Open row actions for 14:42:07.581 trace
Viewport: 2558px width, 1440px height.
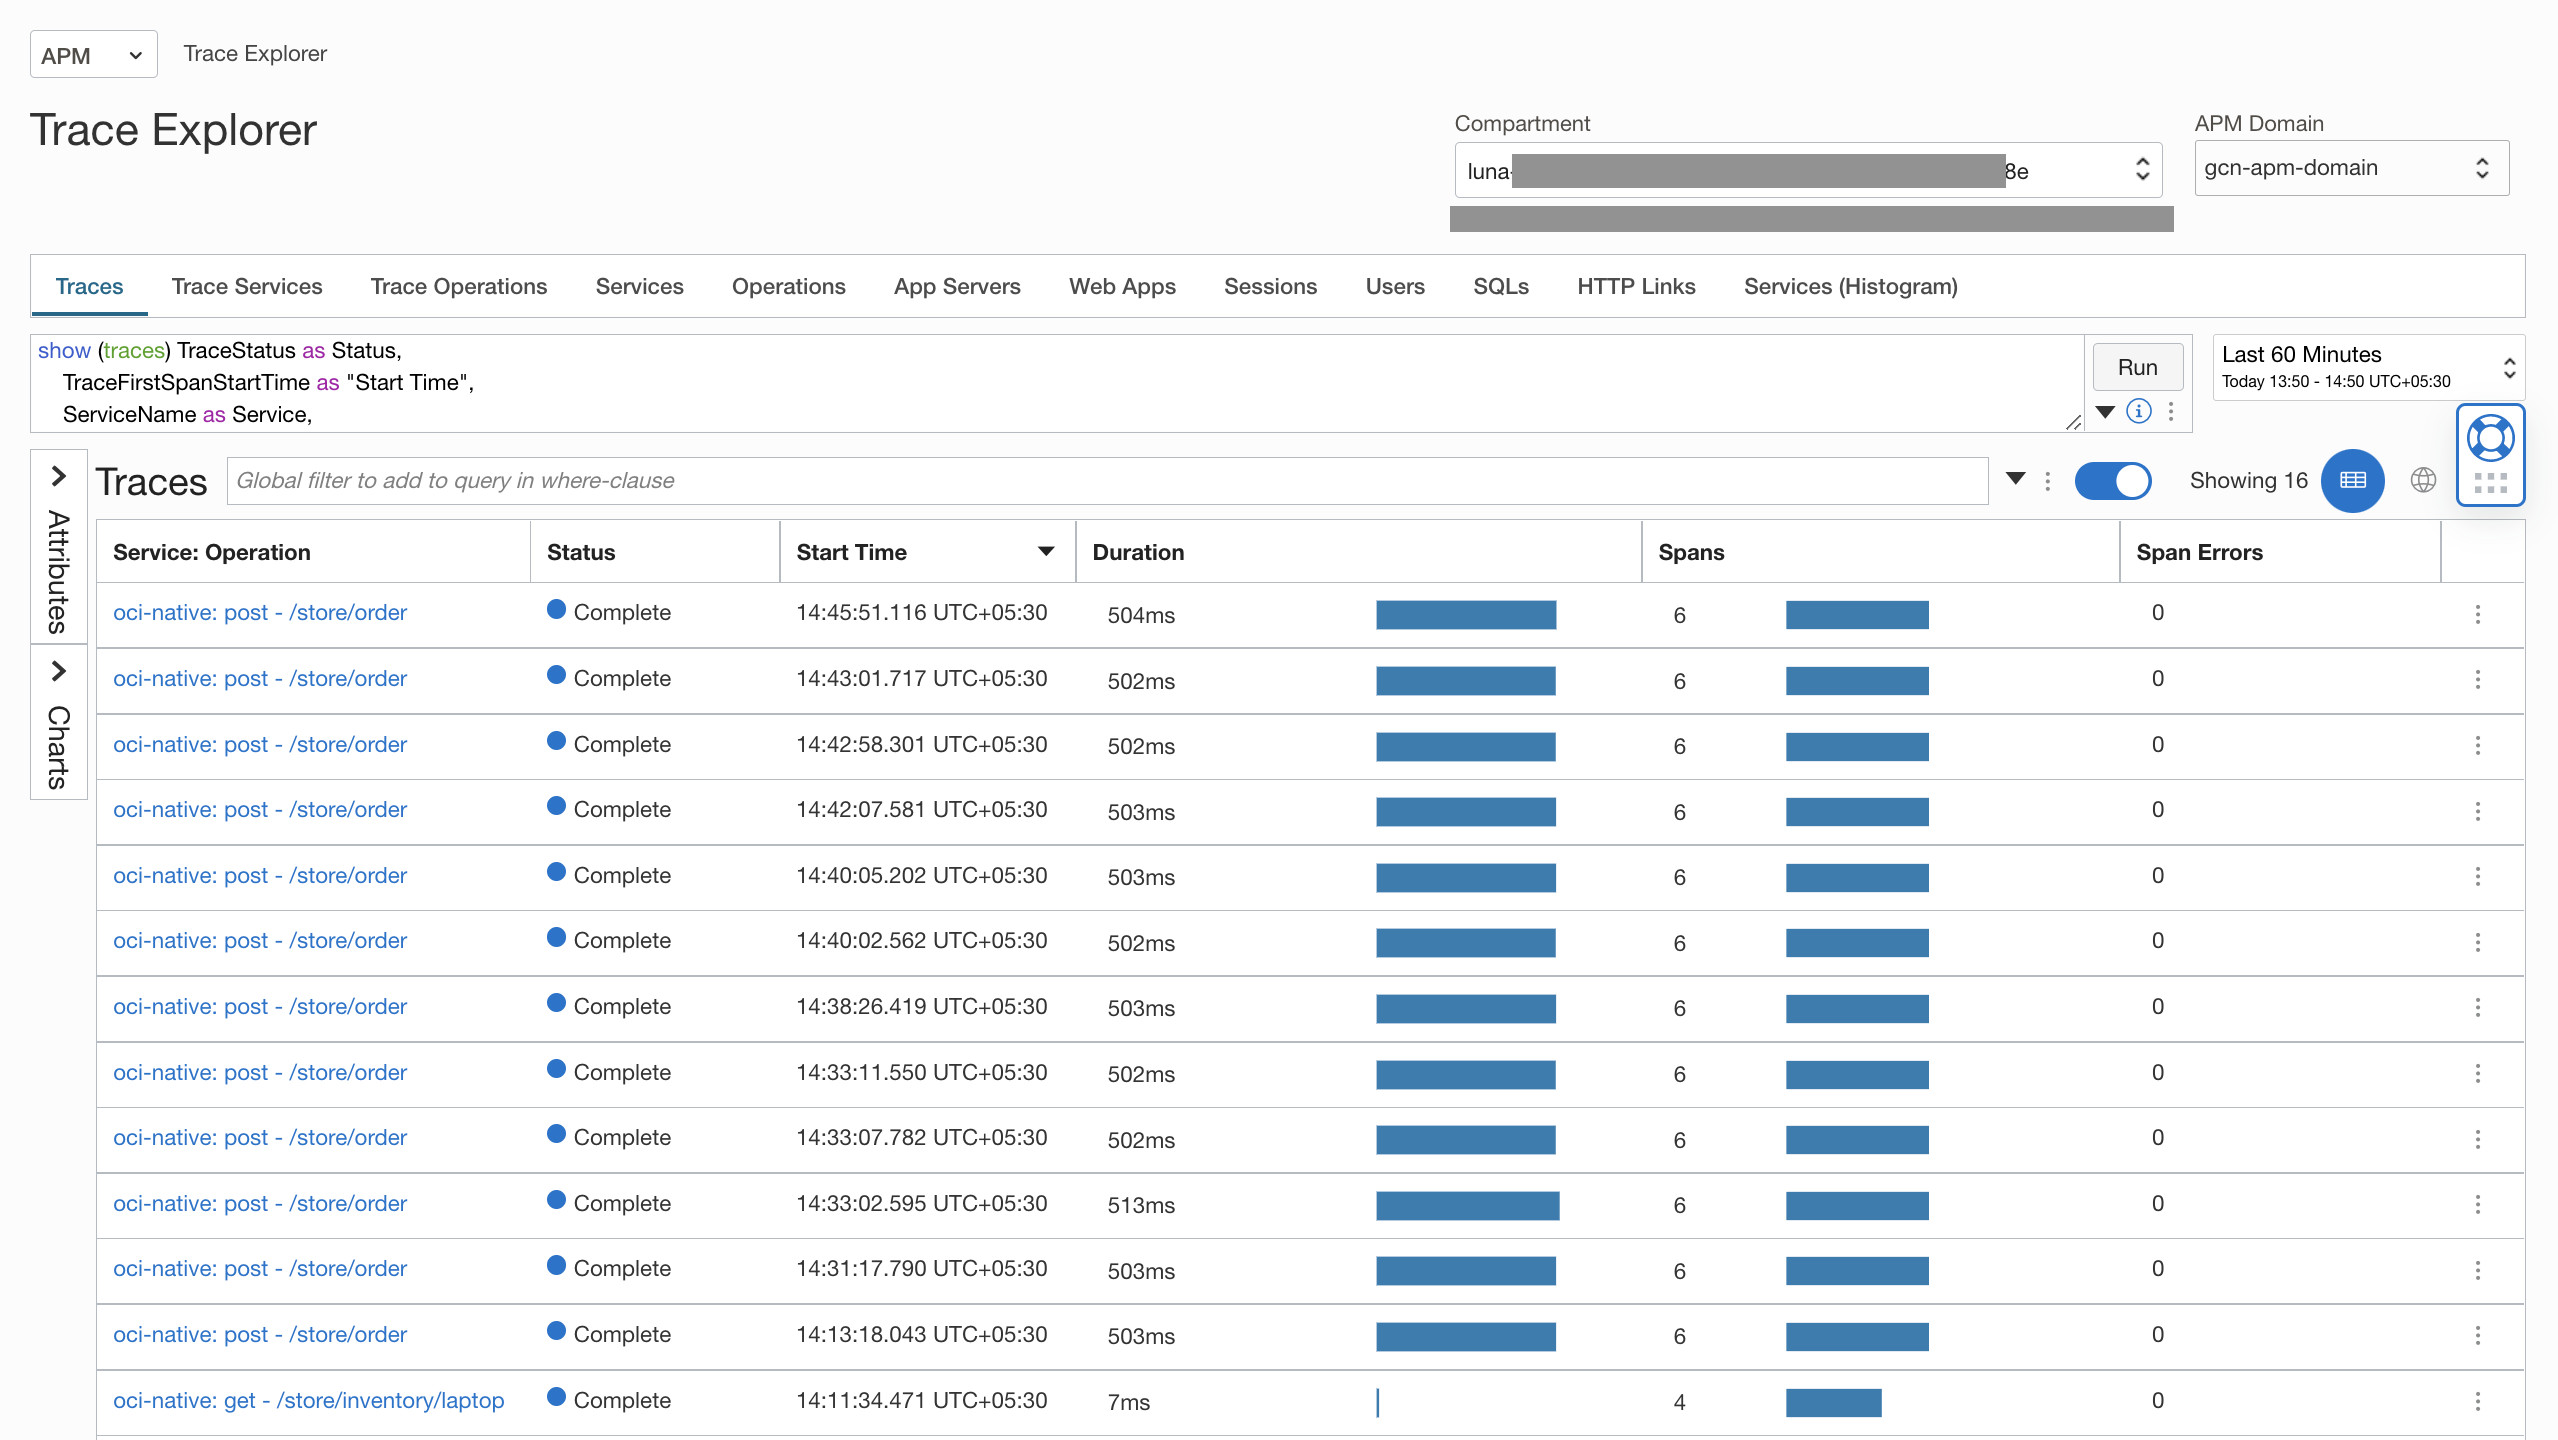[x=2477, y=811]
